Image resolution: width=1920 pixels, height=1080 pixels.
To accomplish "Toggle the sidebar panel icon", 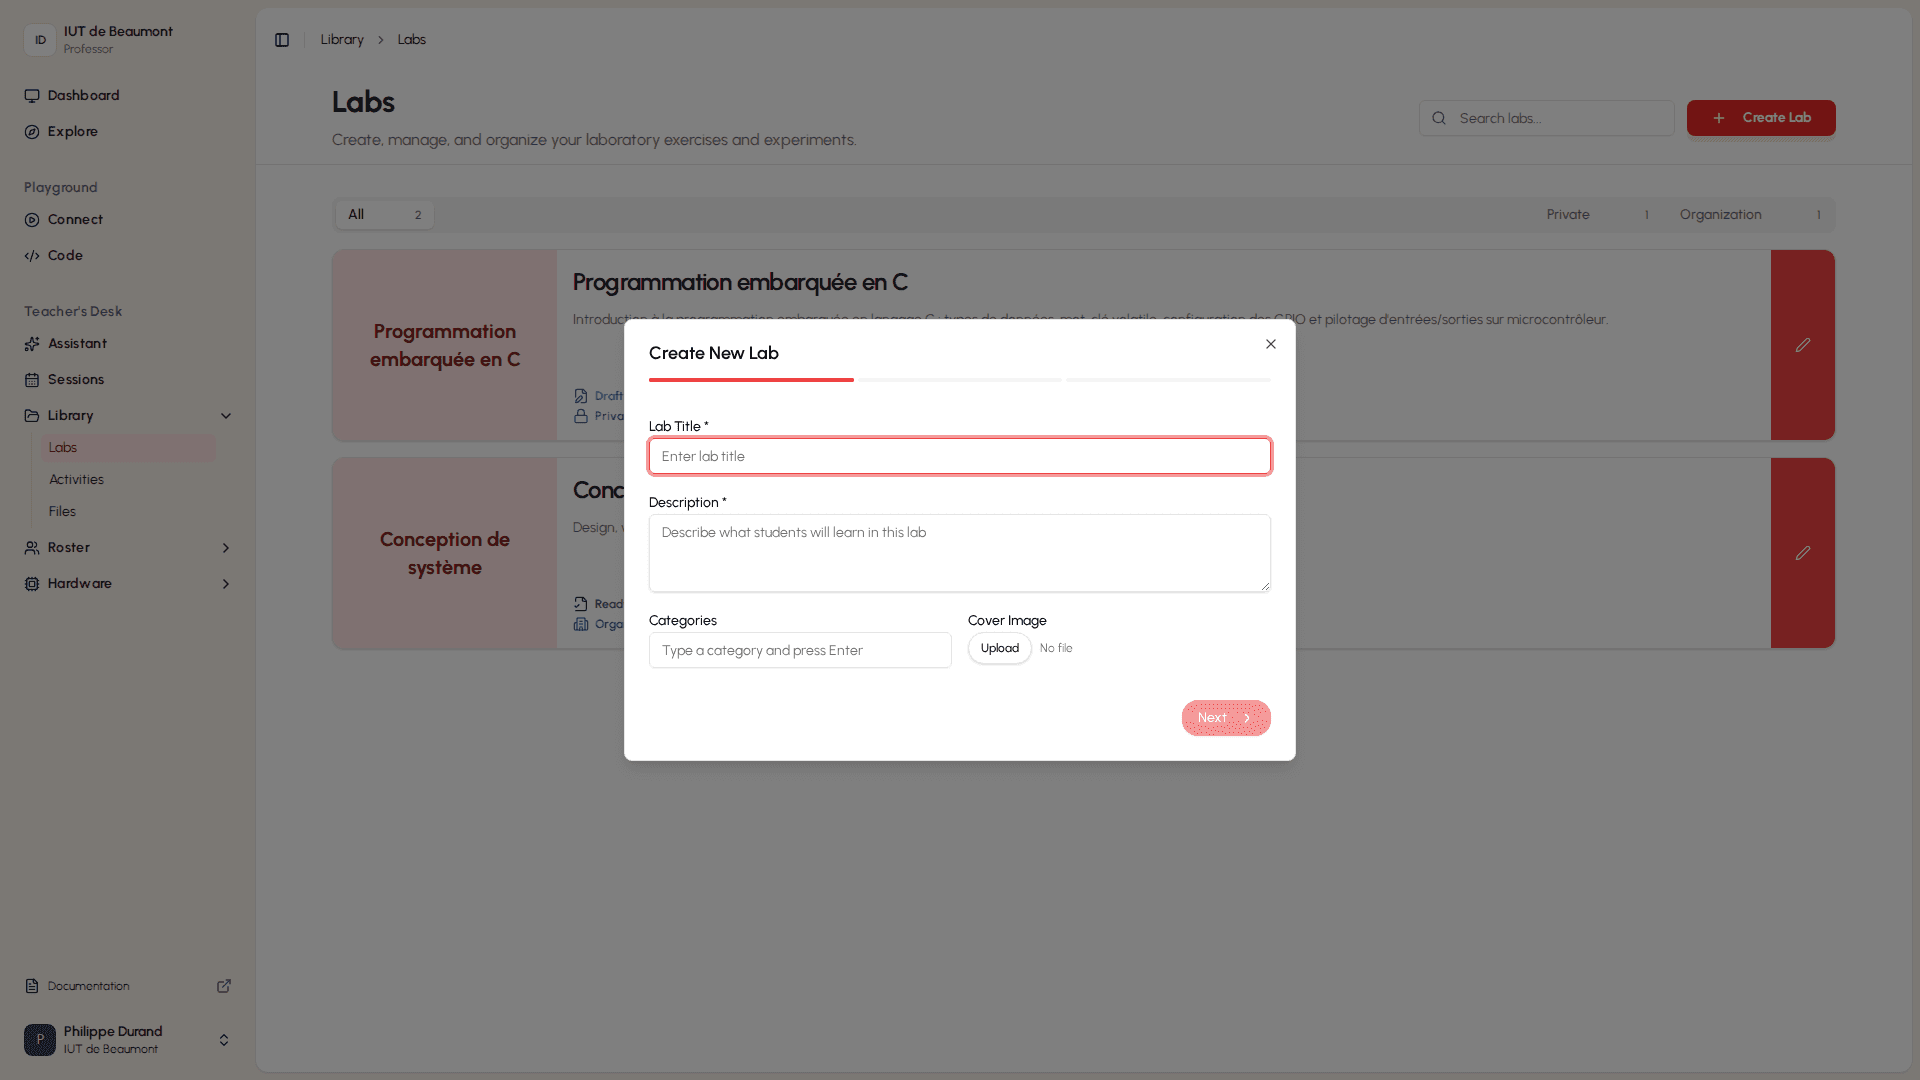I will [282, 40].
